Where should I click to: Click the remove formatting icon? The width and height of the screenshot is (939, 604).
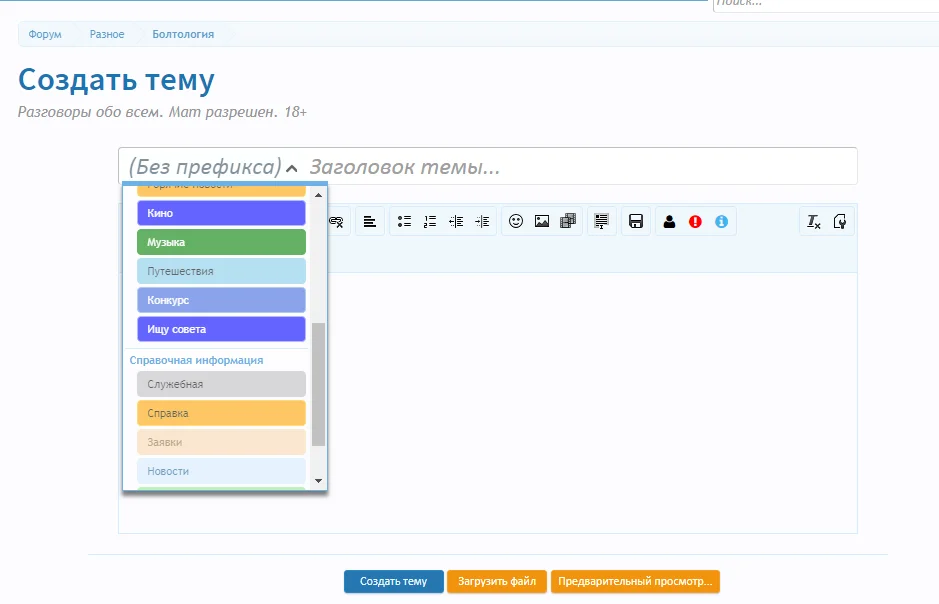point(813,221)
